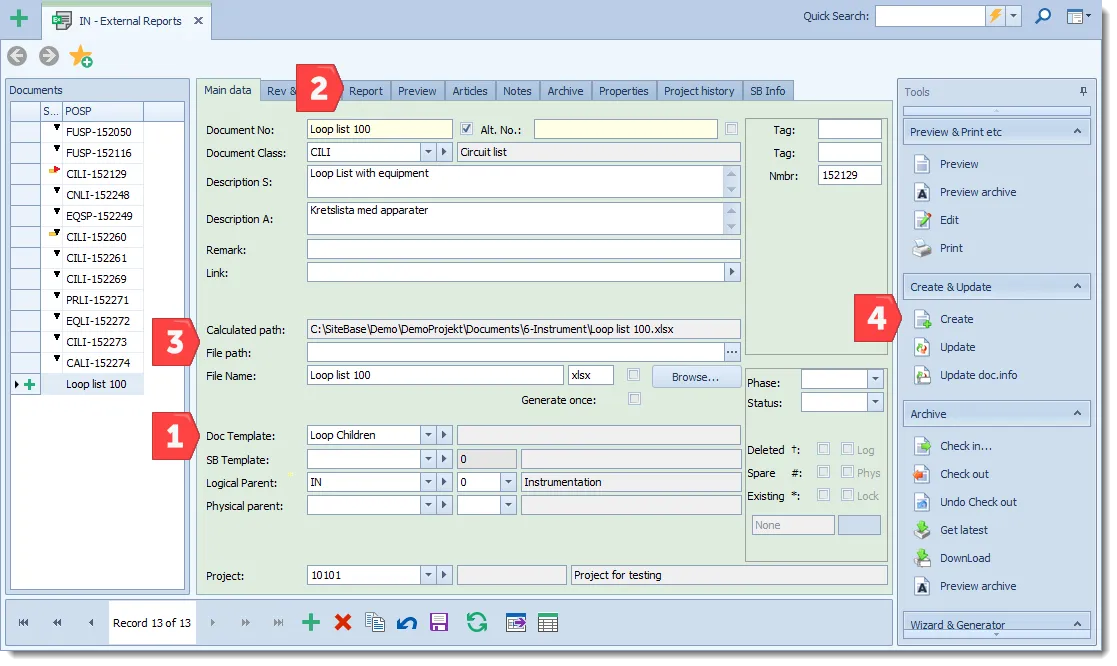The width and height of the screenshot is (1117, 666).
Task: Click the Print tool icon
Action: coord(923,248)
